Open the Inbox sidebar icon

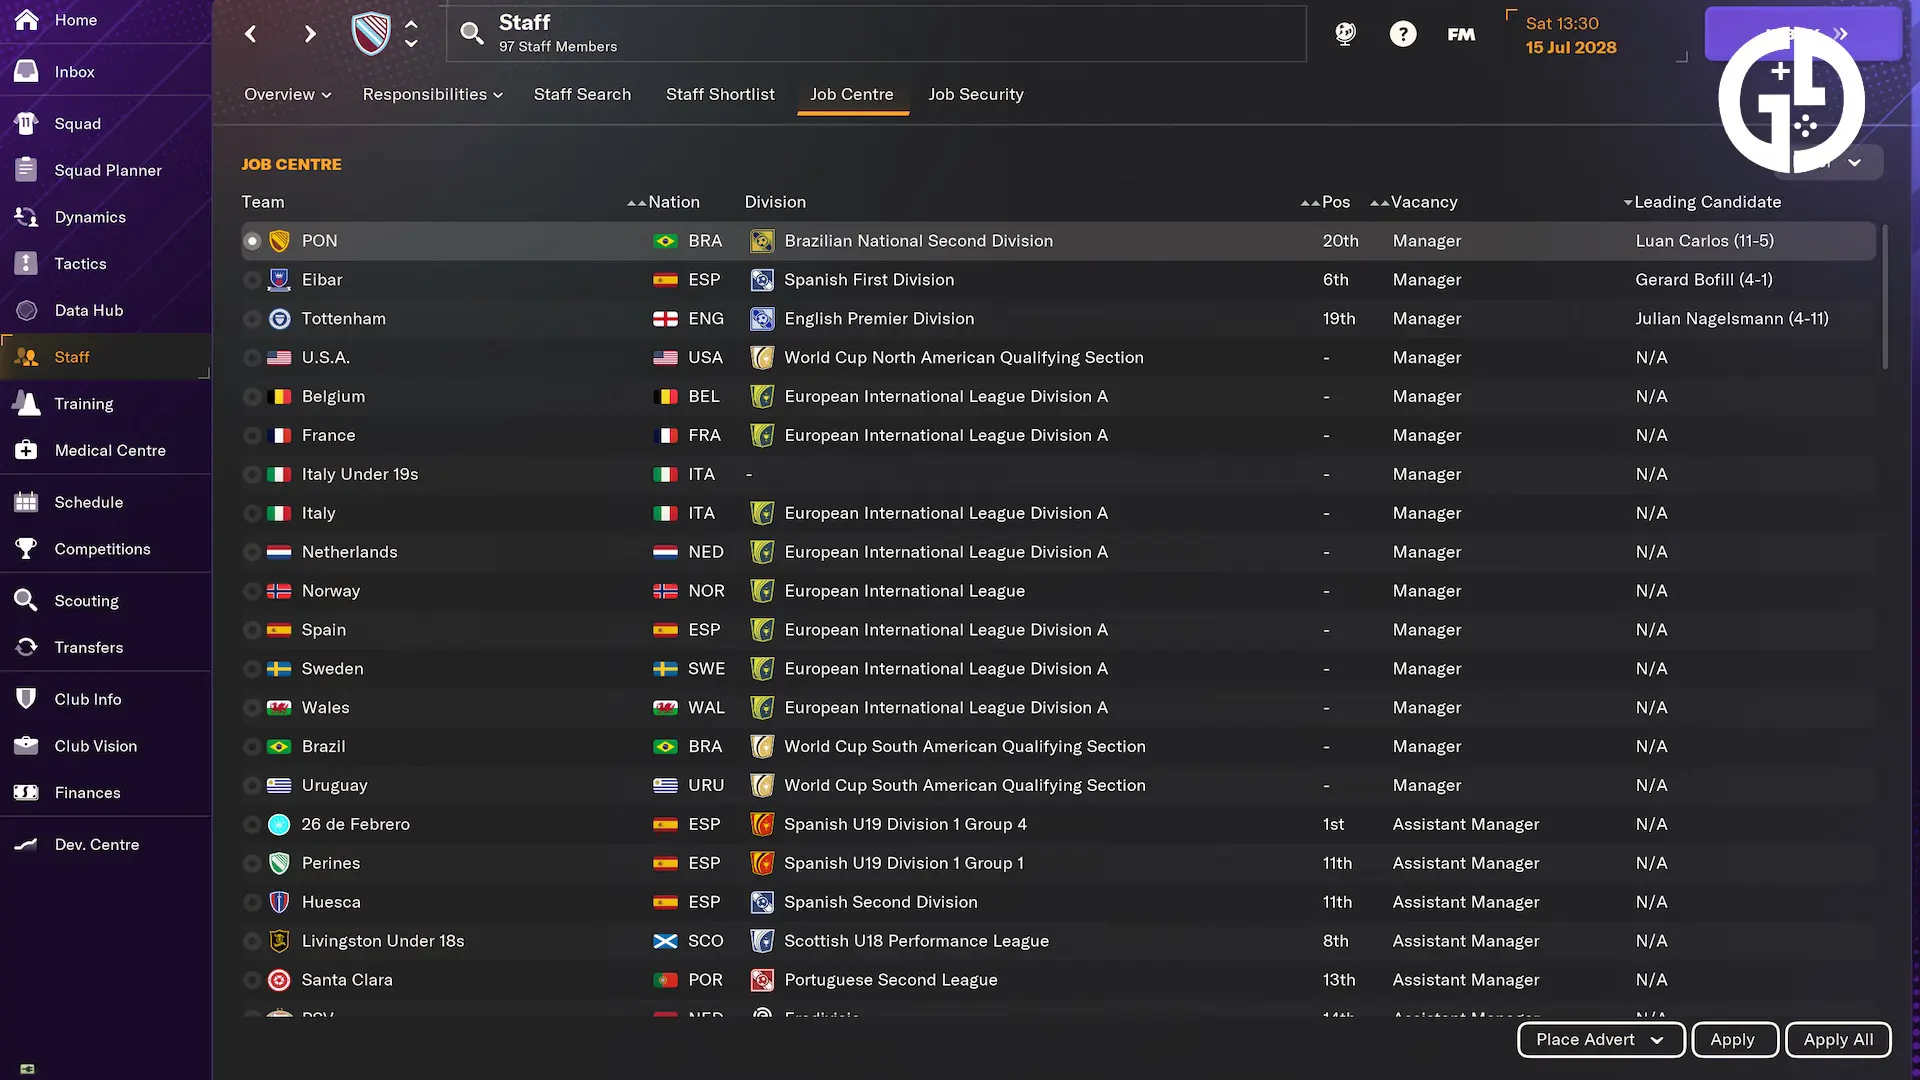(x=27, y=72)
